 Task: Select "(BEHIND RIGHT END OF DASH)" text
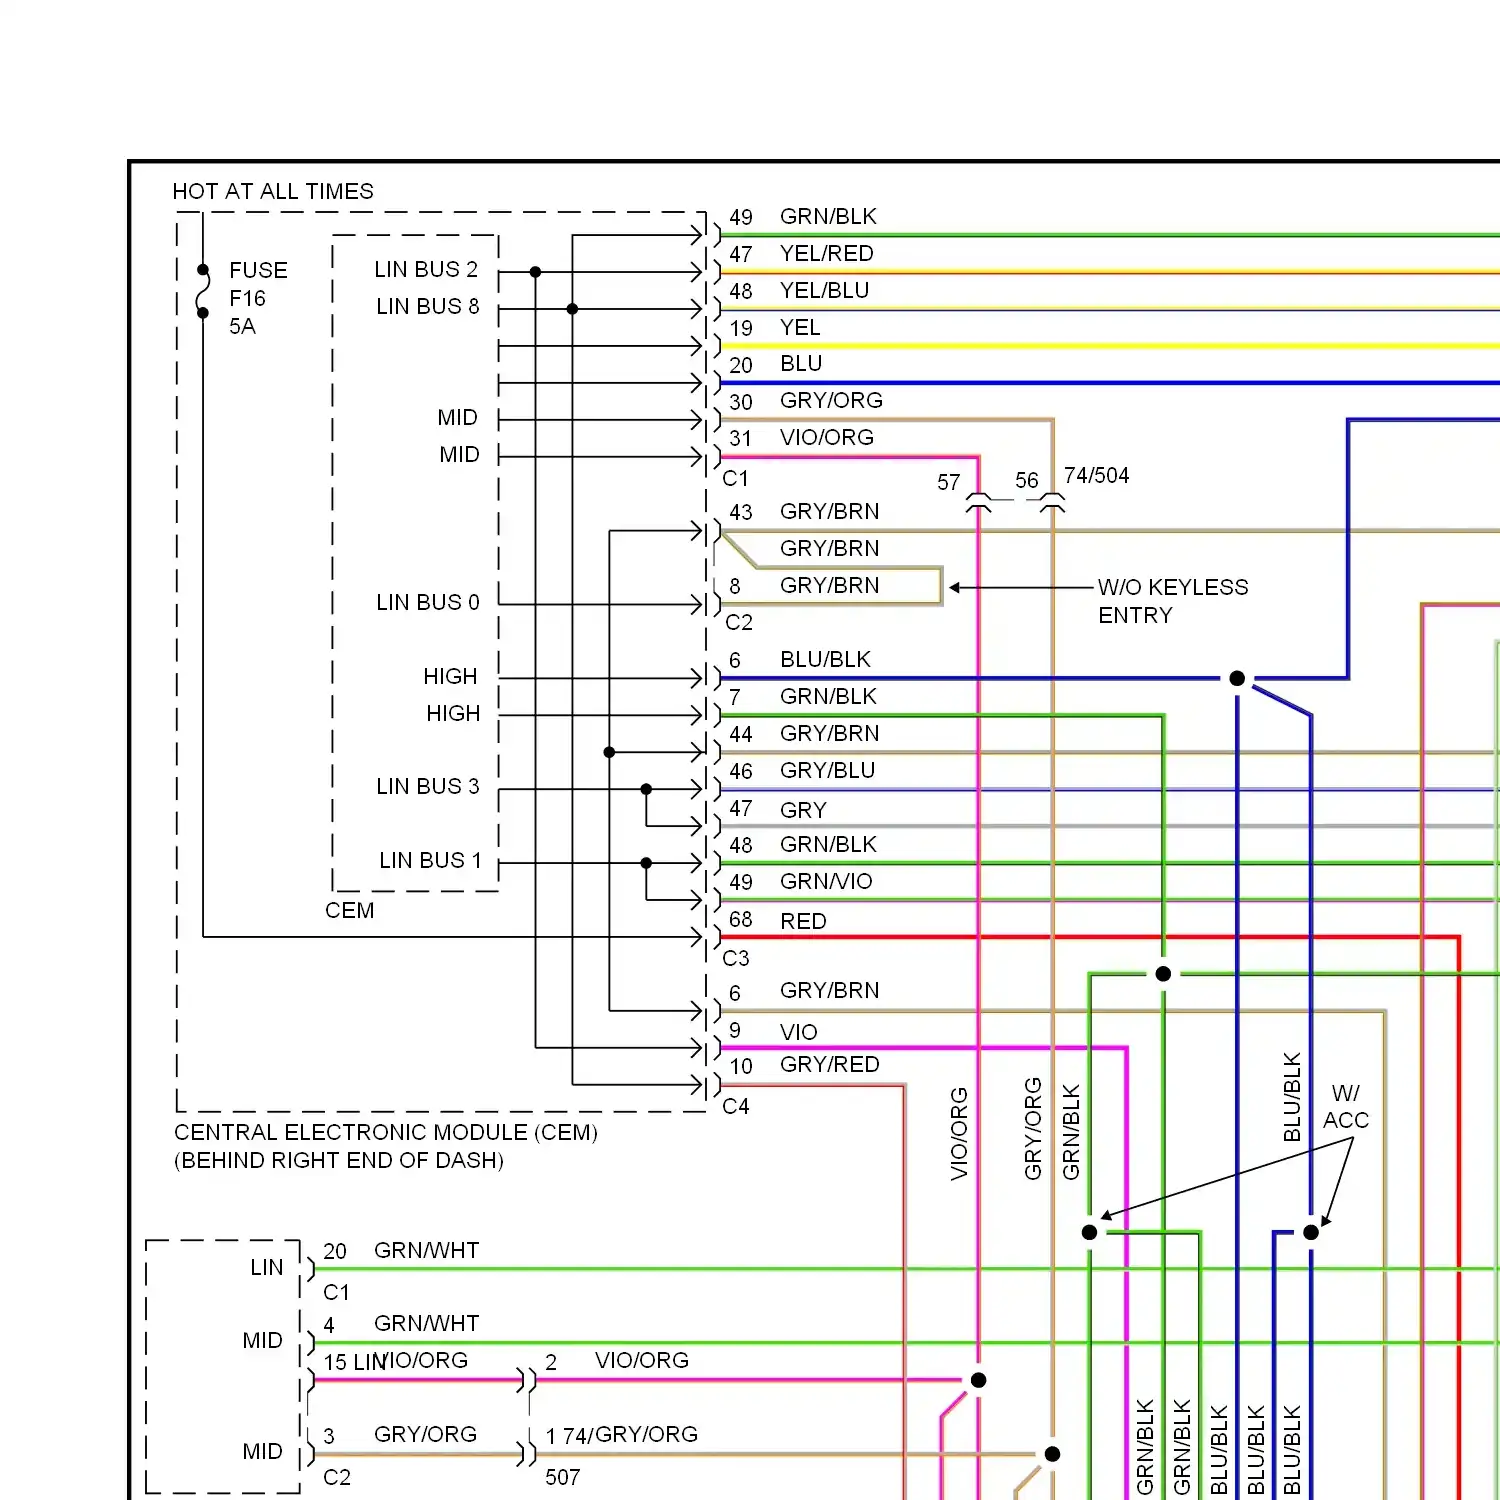[339, 1160]
